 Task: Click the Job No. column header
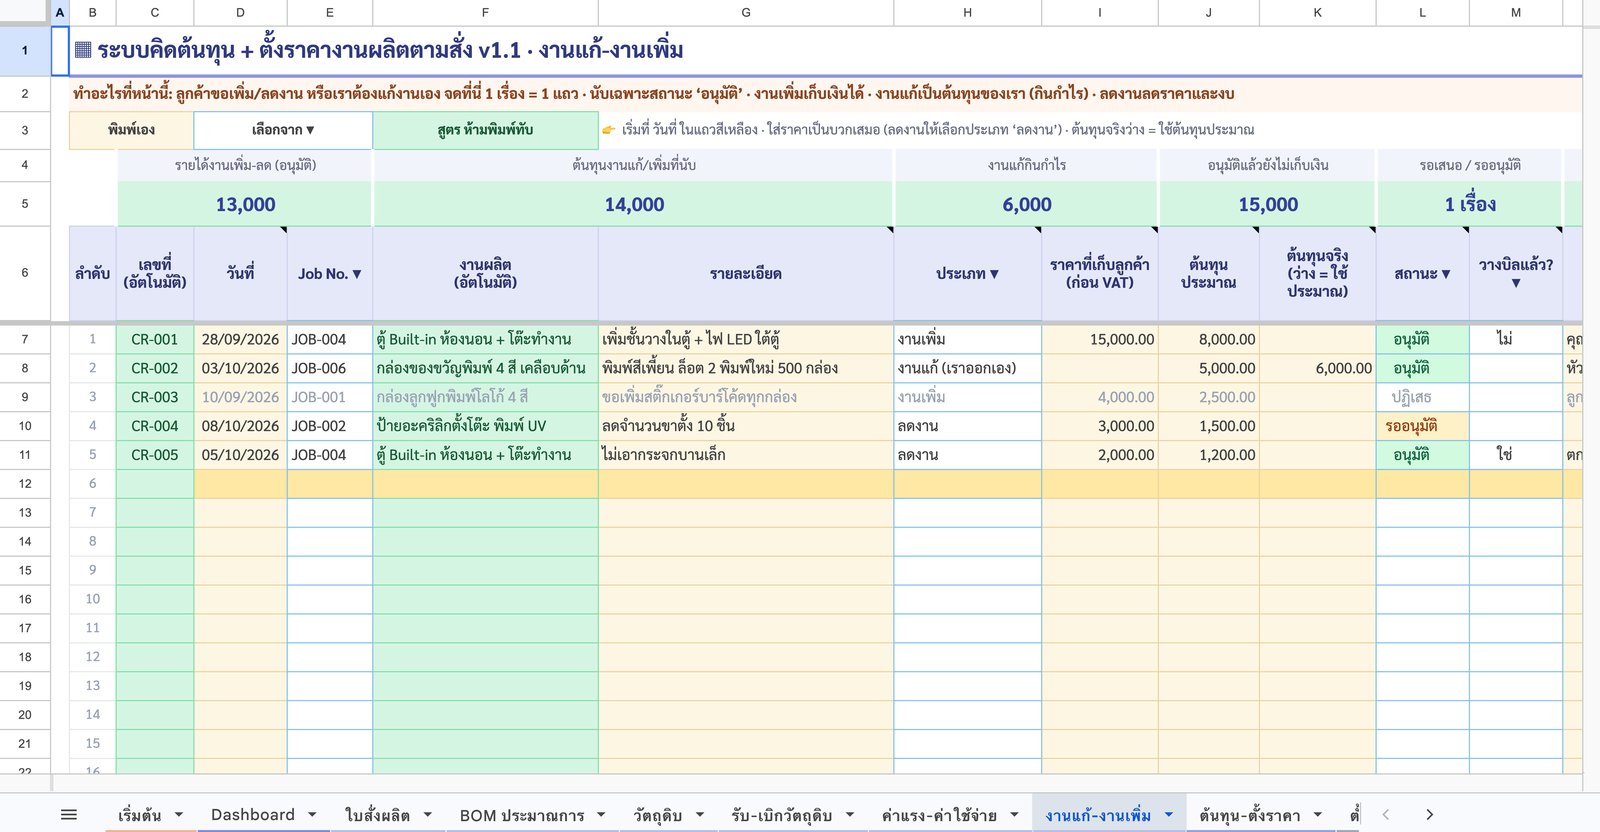pos(330,273)
